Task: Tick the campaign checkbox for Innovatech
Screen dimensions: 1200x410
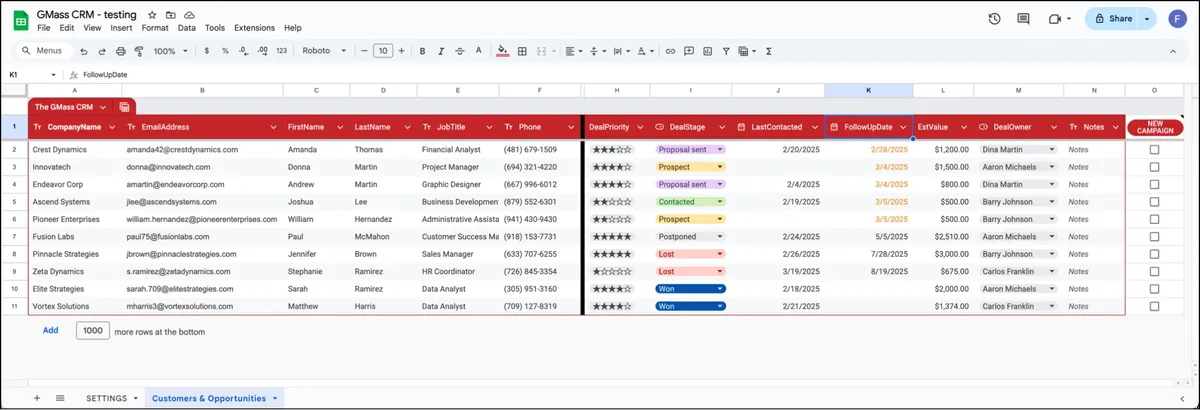Action: click(x=1154, y=167)
